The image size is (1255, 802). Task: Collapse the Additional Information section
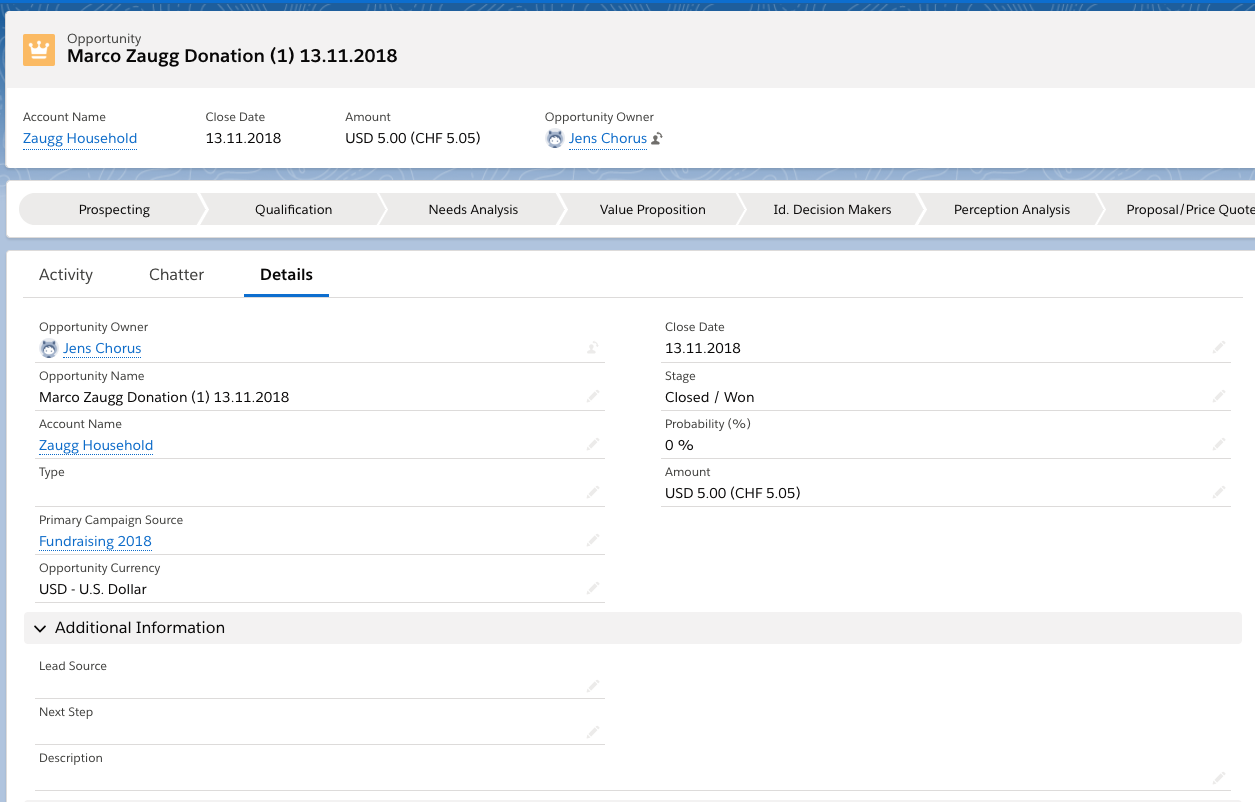pyautogui.click(x=39, y=628)
